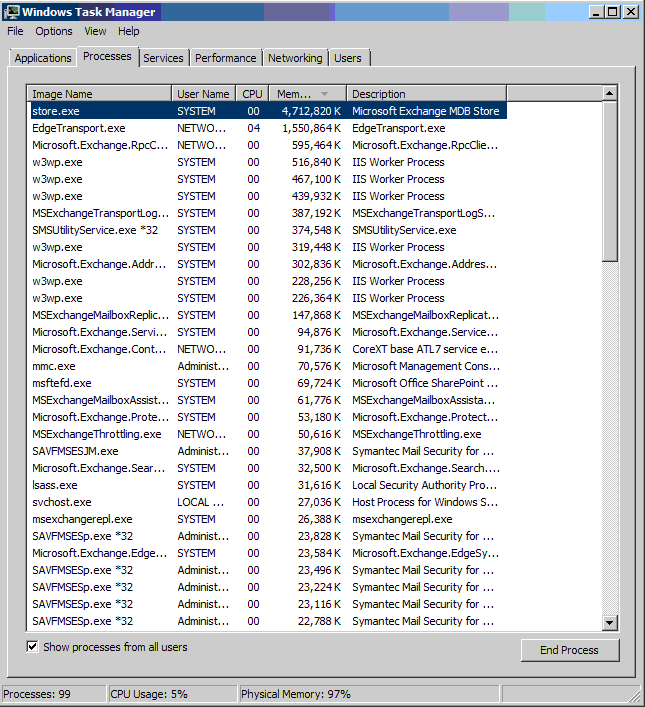
Task: Select MSExchangeMailboxReplic... process
Action: click(269, 315)
